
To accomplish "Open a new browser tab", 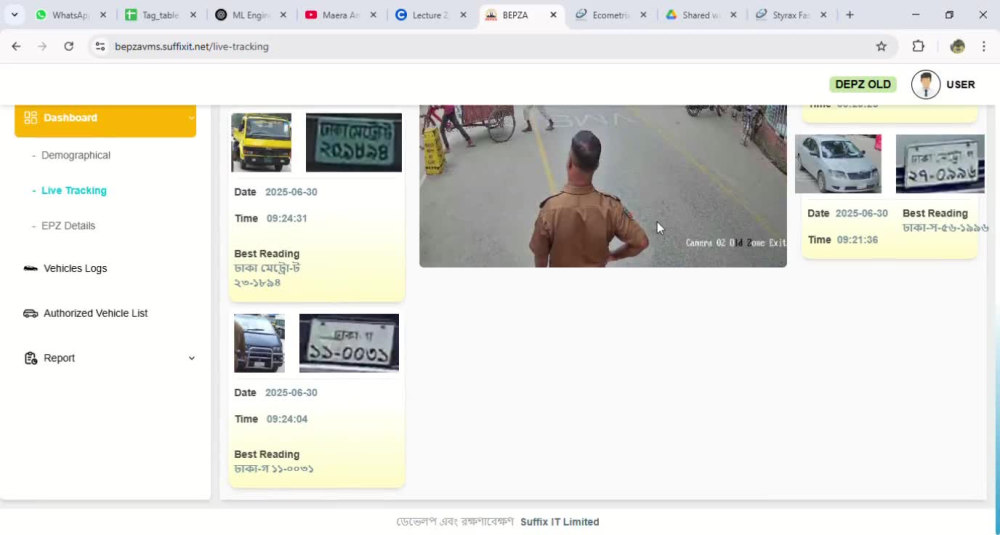I will (x=849, y=15).
